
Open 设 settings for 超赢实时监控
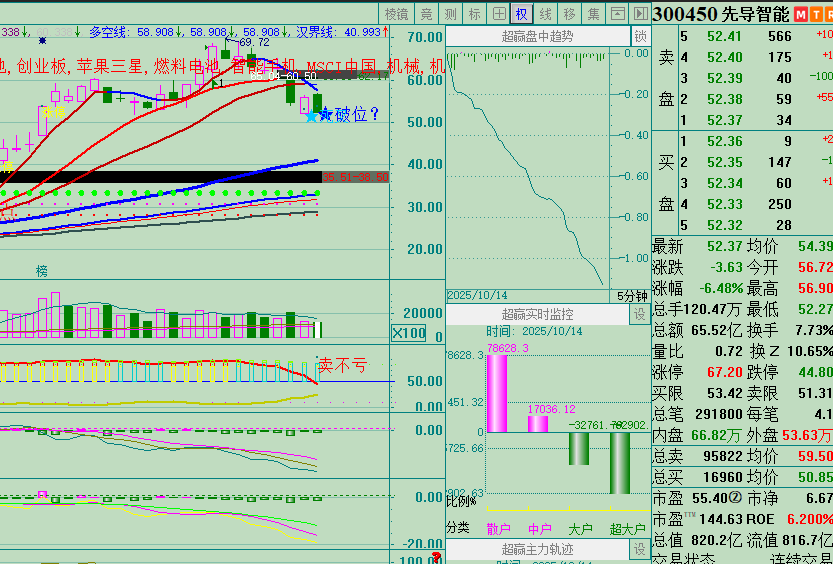pyautogui.click(x=640, y=314)
